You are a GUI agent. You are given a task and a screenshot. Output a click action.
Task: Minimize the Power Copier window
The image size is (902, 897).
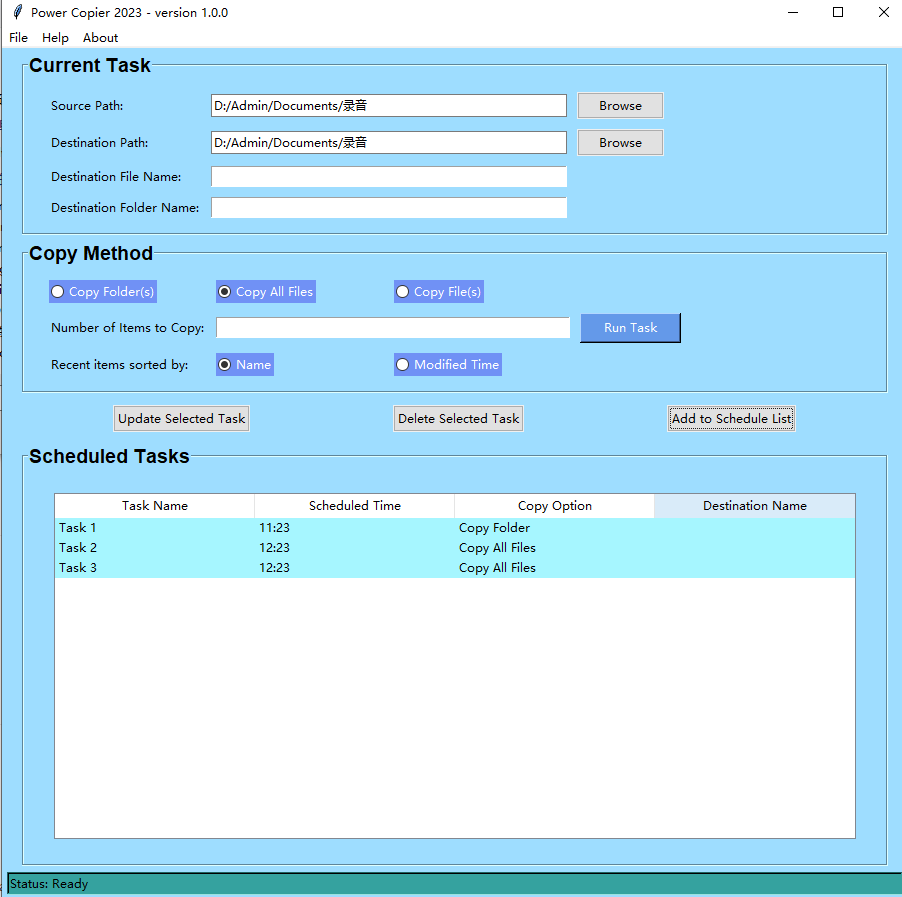(x=793, y=12)
